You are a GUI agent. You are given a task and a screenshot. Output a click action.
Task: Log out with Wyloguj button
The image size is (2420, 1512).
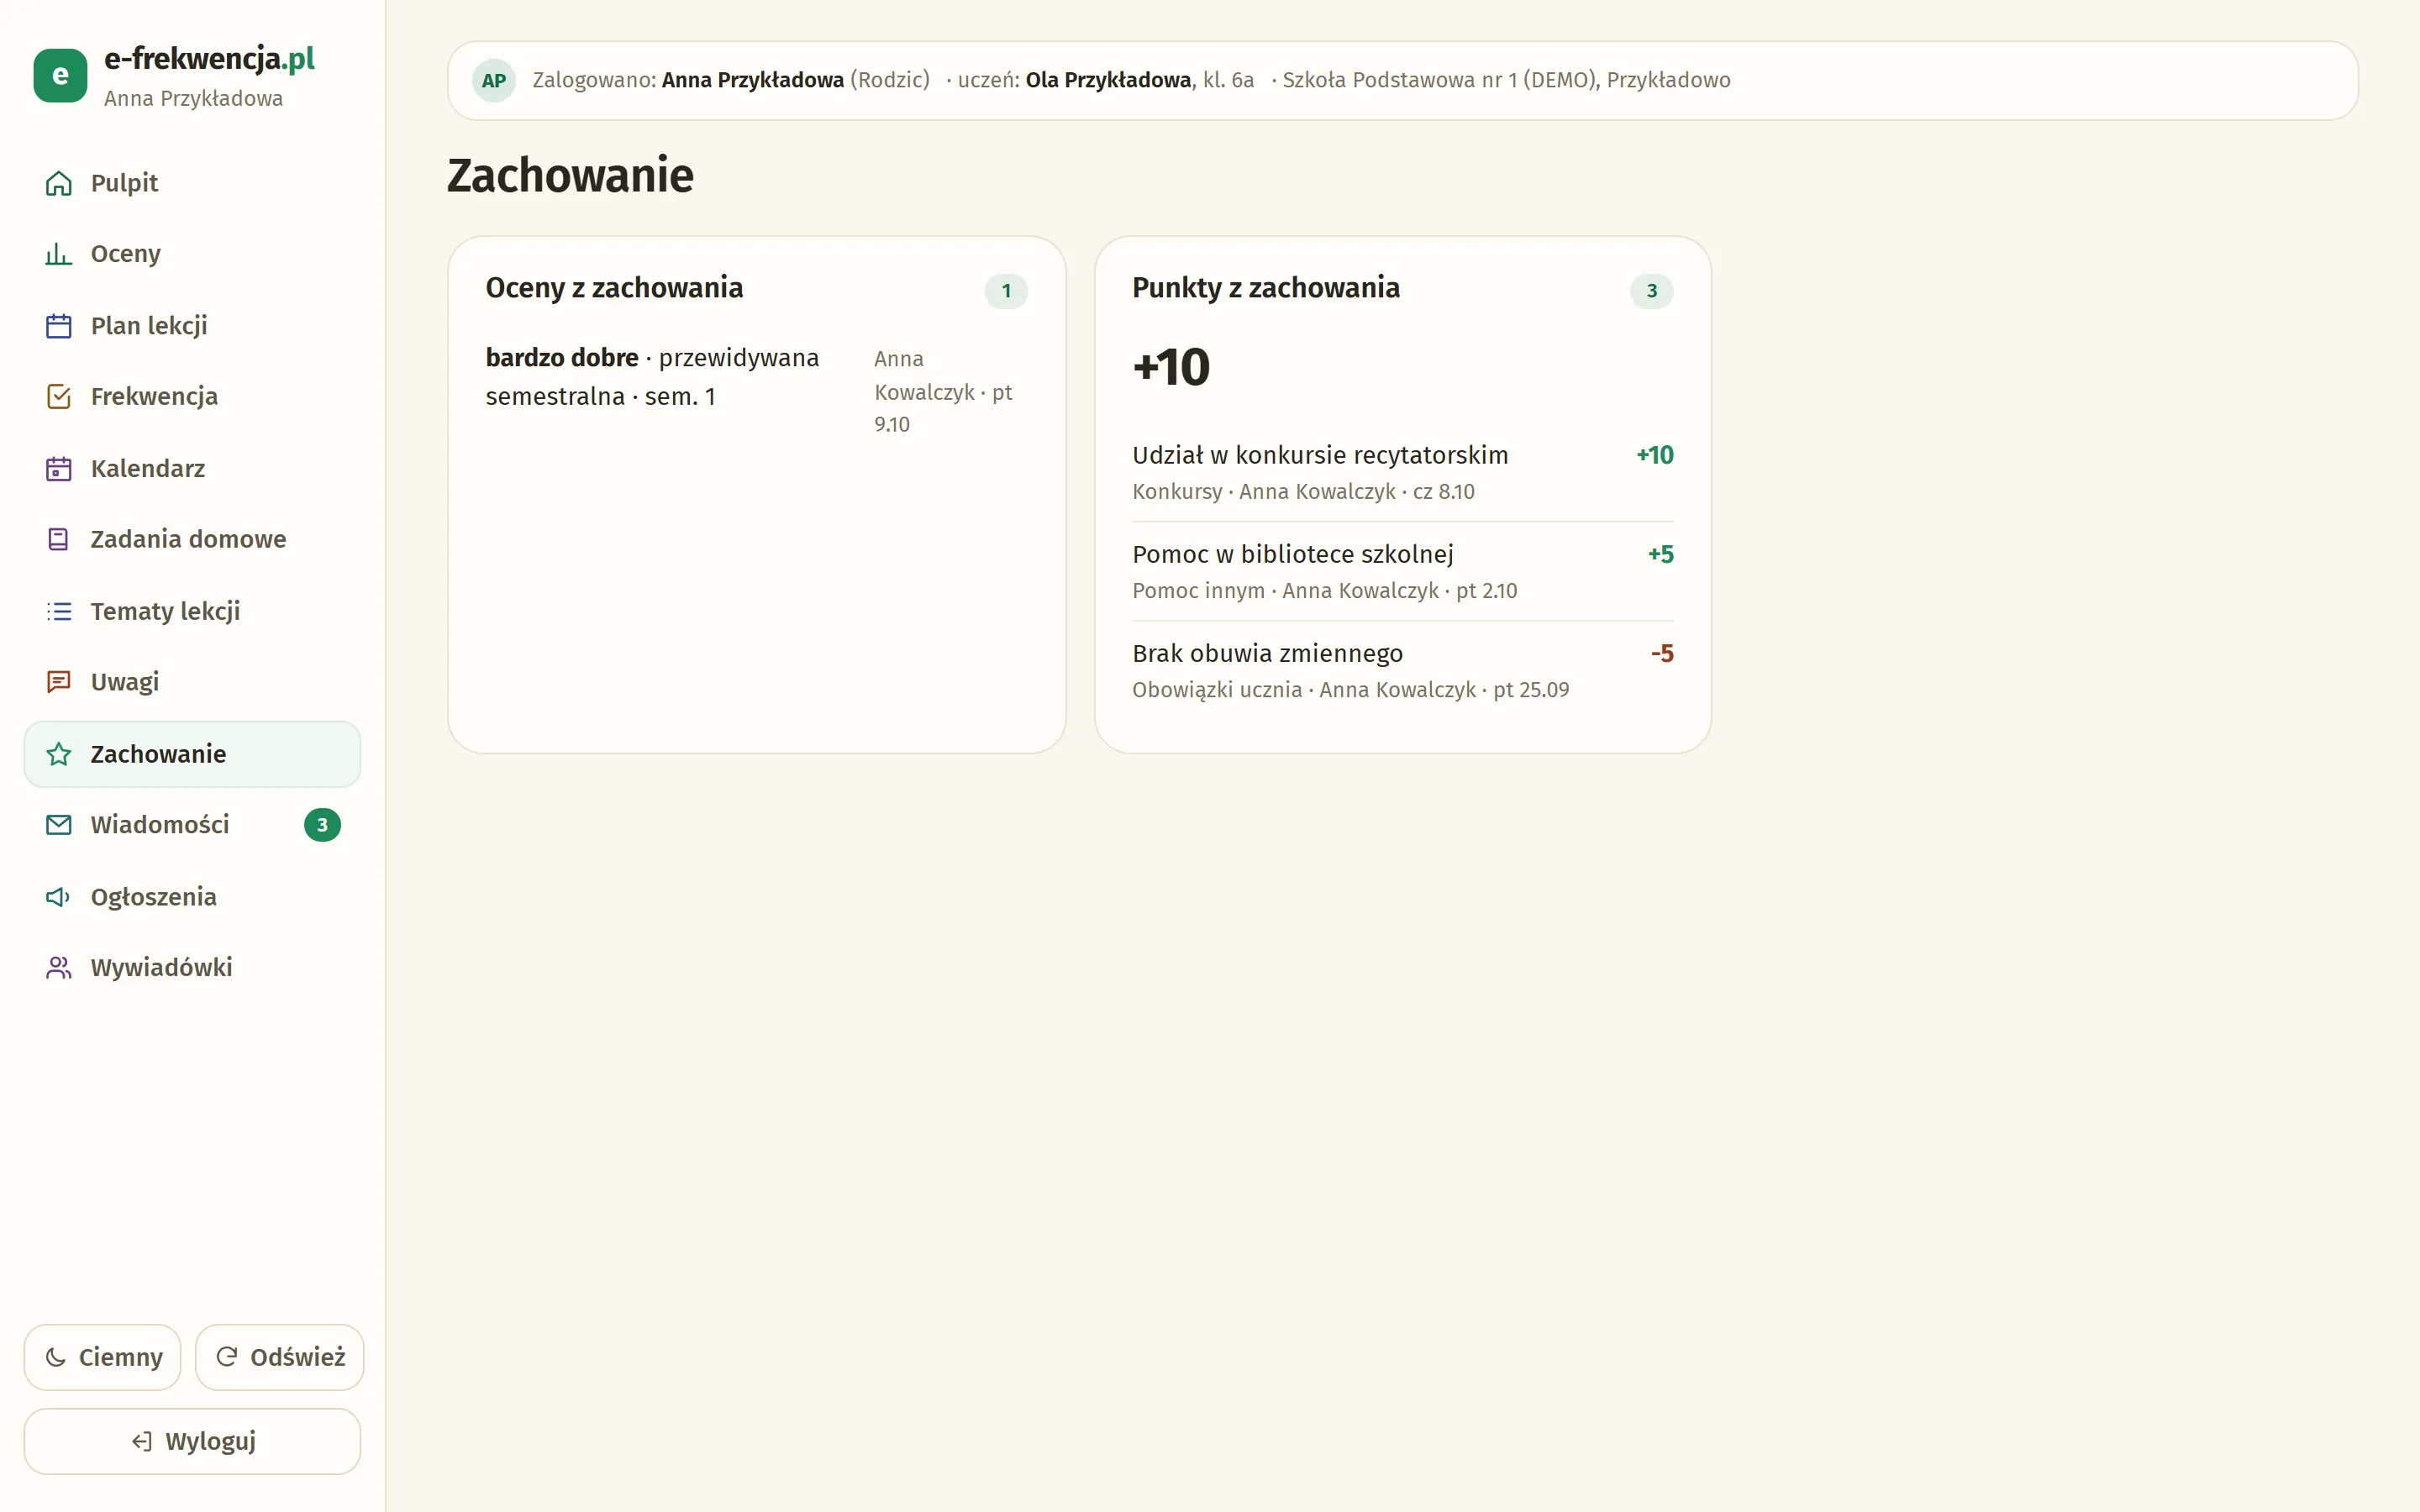192,1441
